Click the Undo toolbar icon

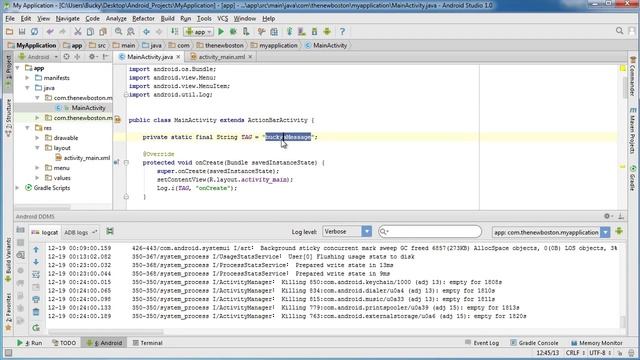point(50,31)
